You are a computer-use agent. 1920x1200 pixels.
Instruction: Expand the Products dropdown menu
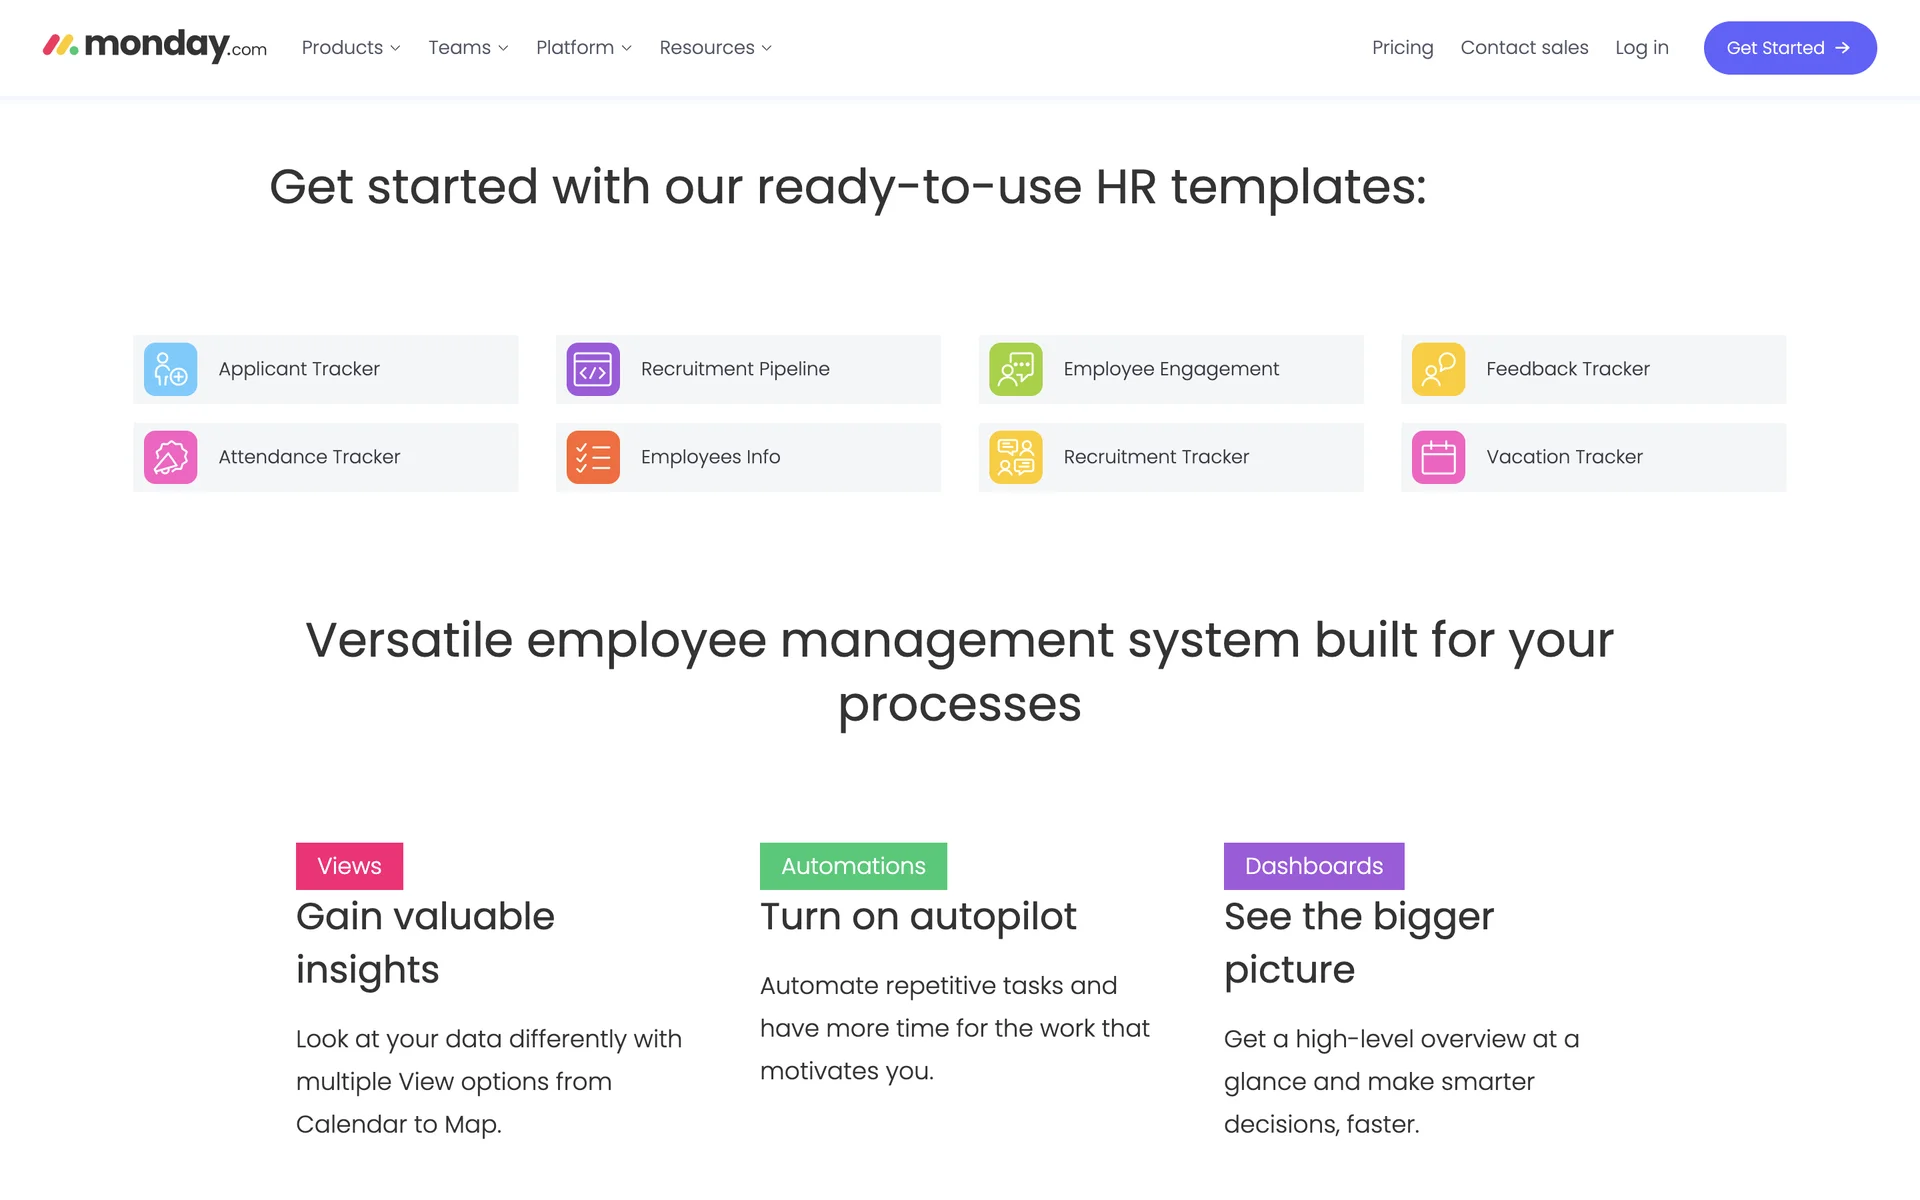[350, 48]
